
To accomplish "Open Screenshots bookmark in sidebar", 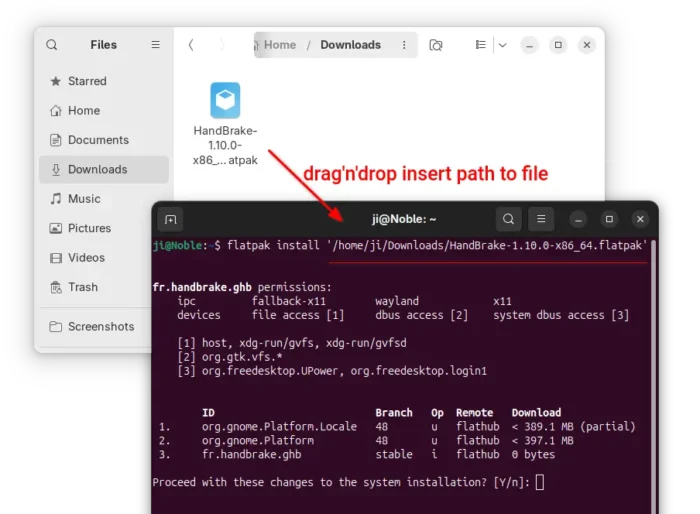I will pyautogui.click(x=100, y=326).
